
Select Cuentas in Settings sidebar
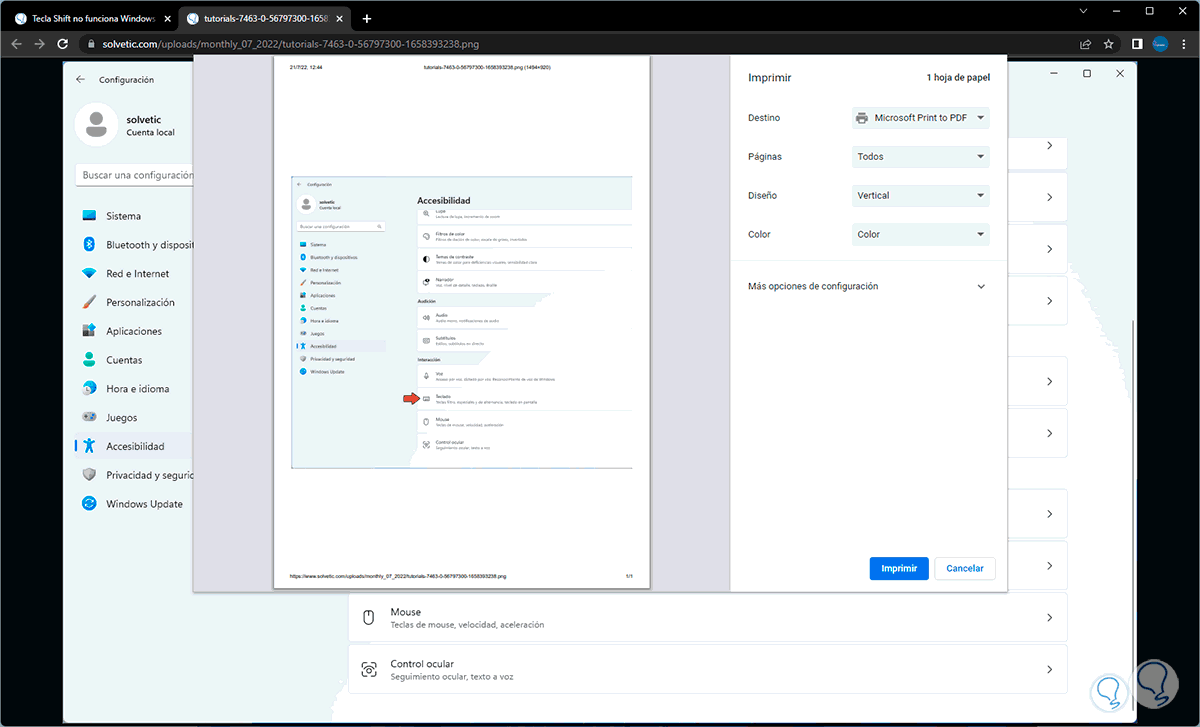pos(134,360)
